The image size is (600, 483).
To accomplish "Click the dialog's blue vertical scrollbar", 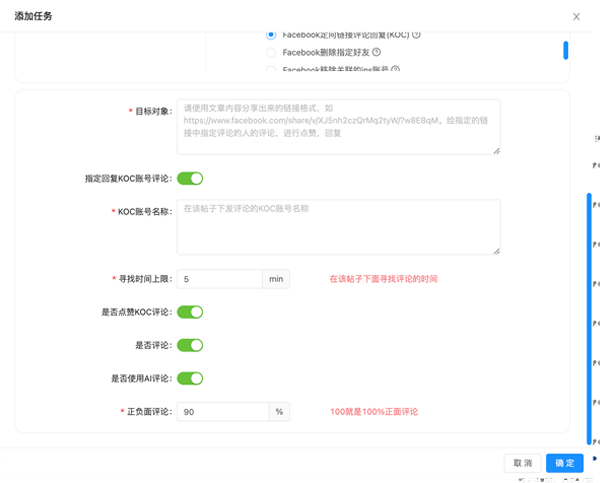I will tap(589, 319).
